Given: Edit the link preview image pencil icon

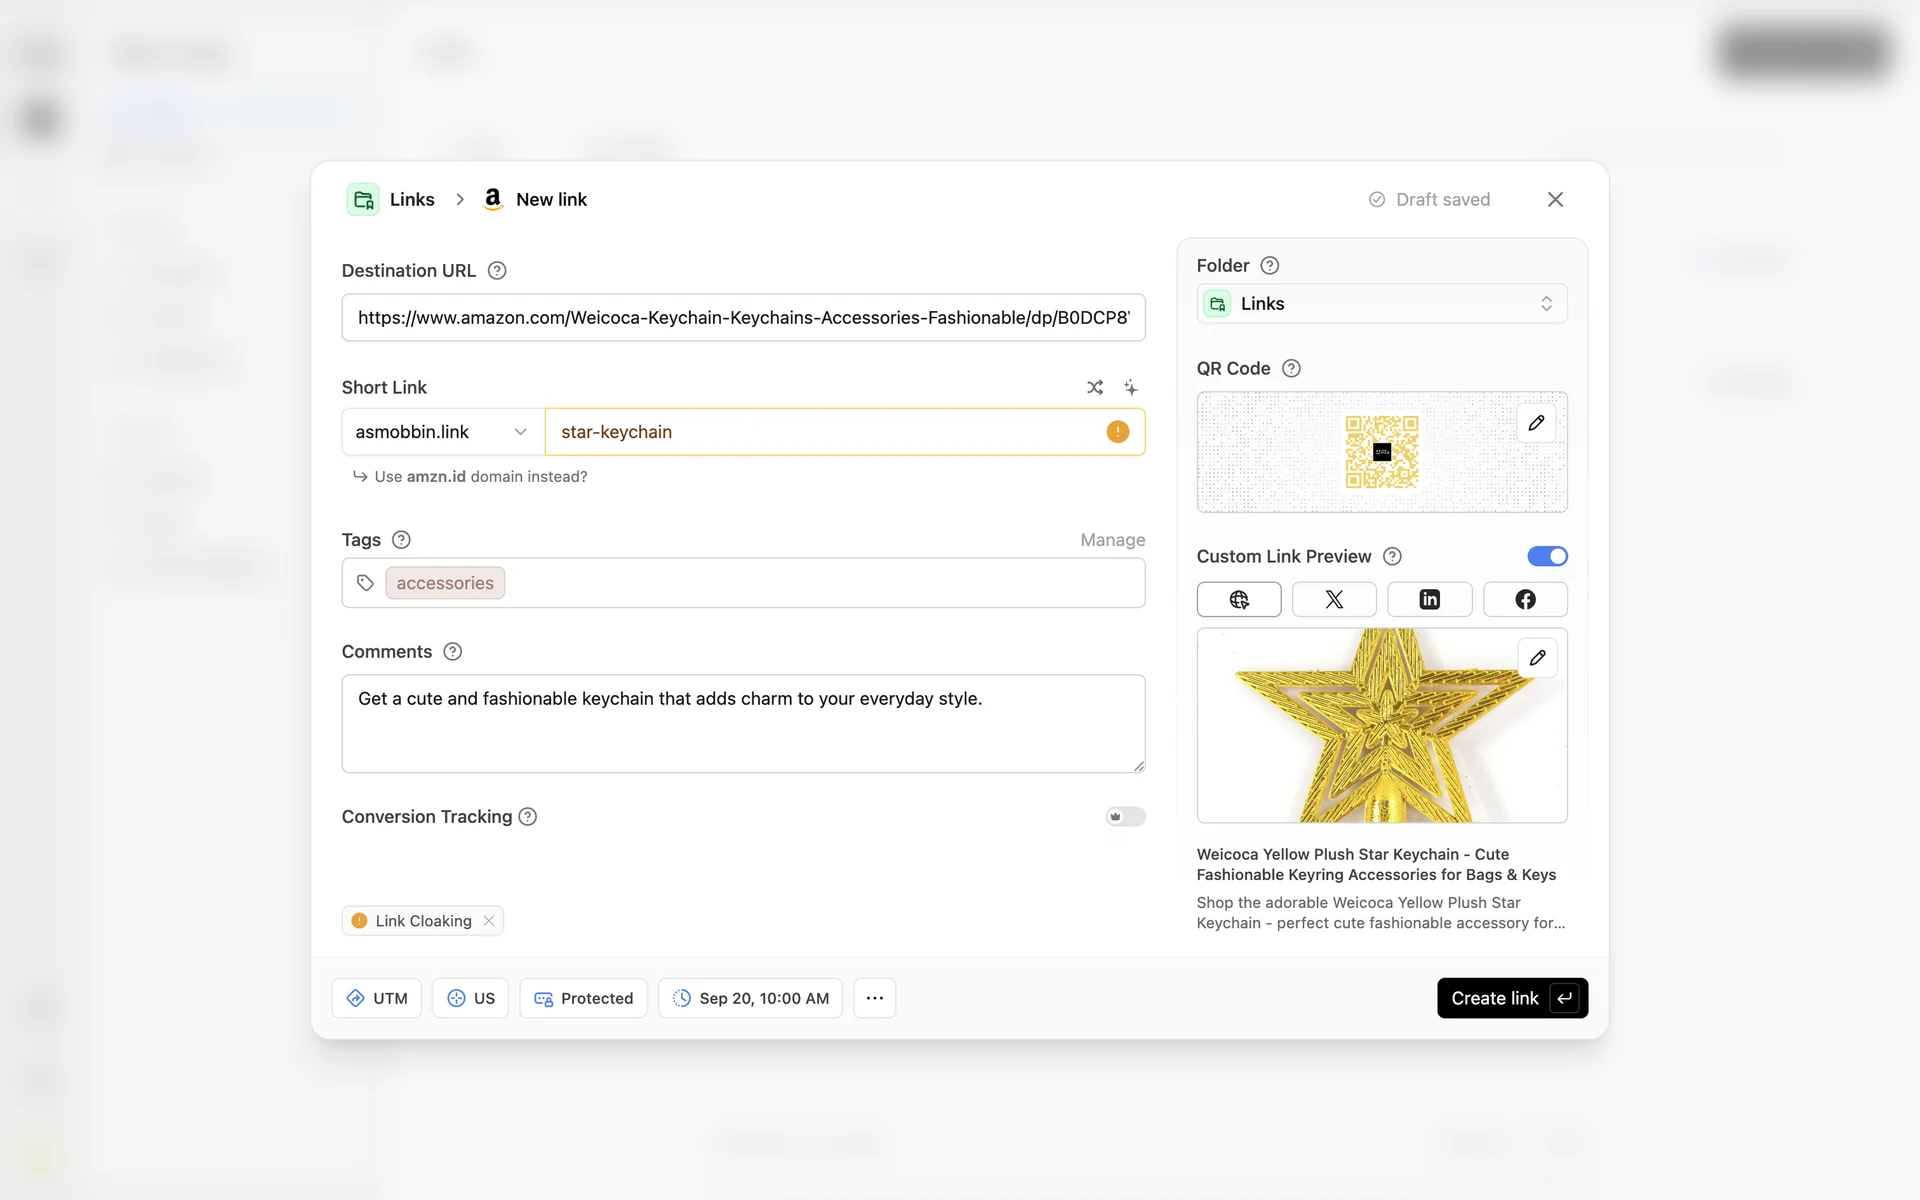Looking at the screenshot, I should [1537, 658].
